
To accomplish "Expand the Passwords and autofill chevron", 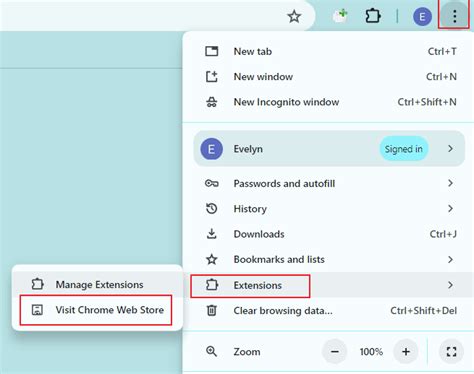I will click(450, 183).
